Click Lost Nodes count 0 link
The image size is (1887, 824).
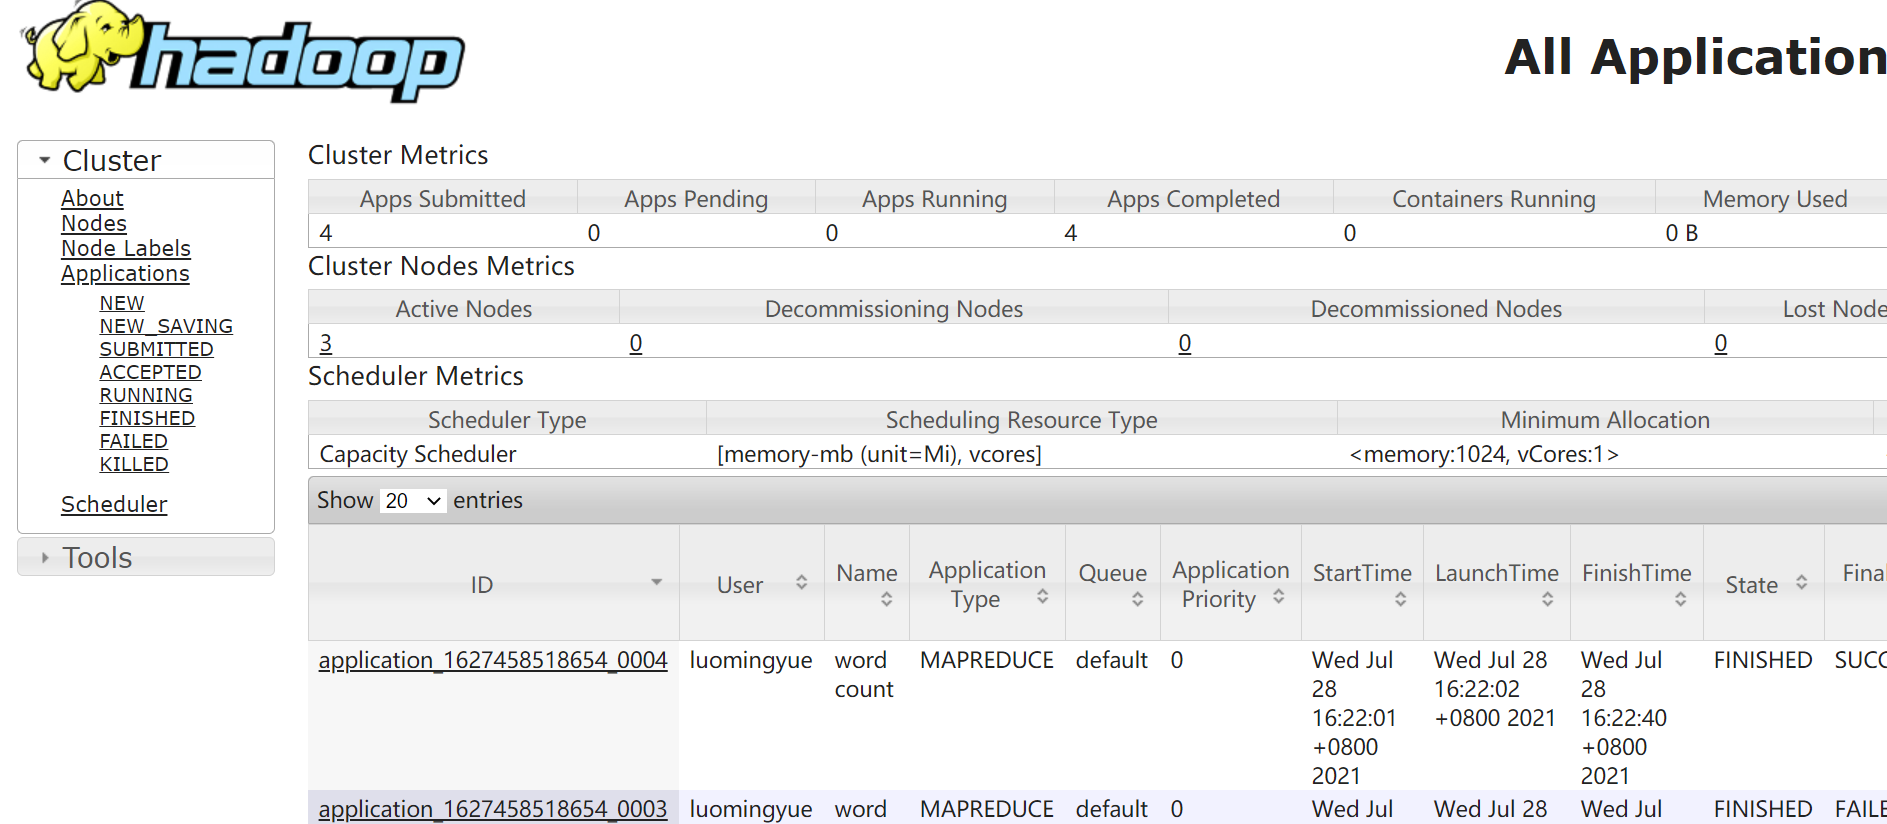point(1721,343)
